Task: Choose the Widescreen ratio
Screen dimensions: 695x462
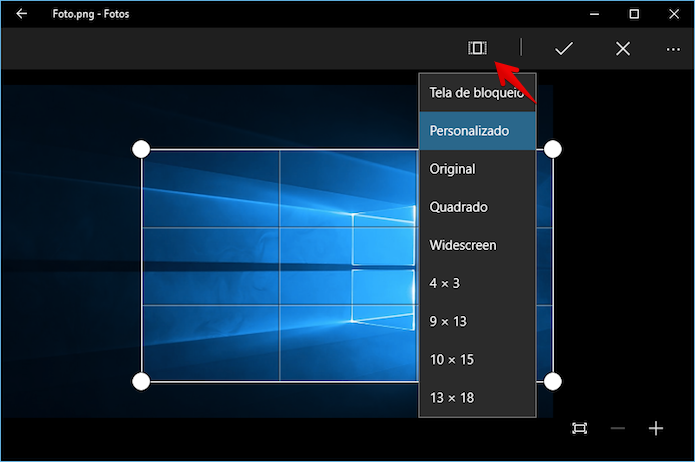Action: (477, 245)
